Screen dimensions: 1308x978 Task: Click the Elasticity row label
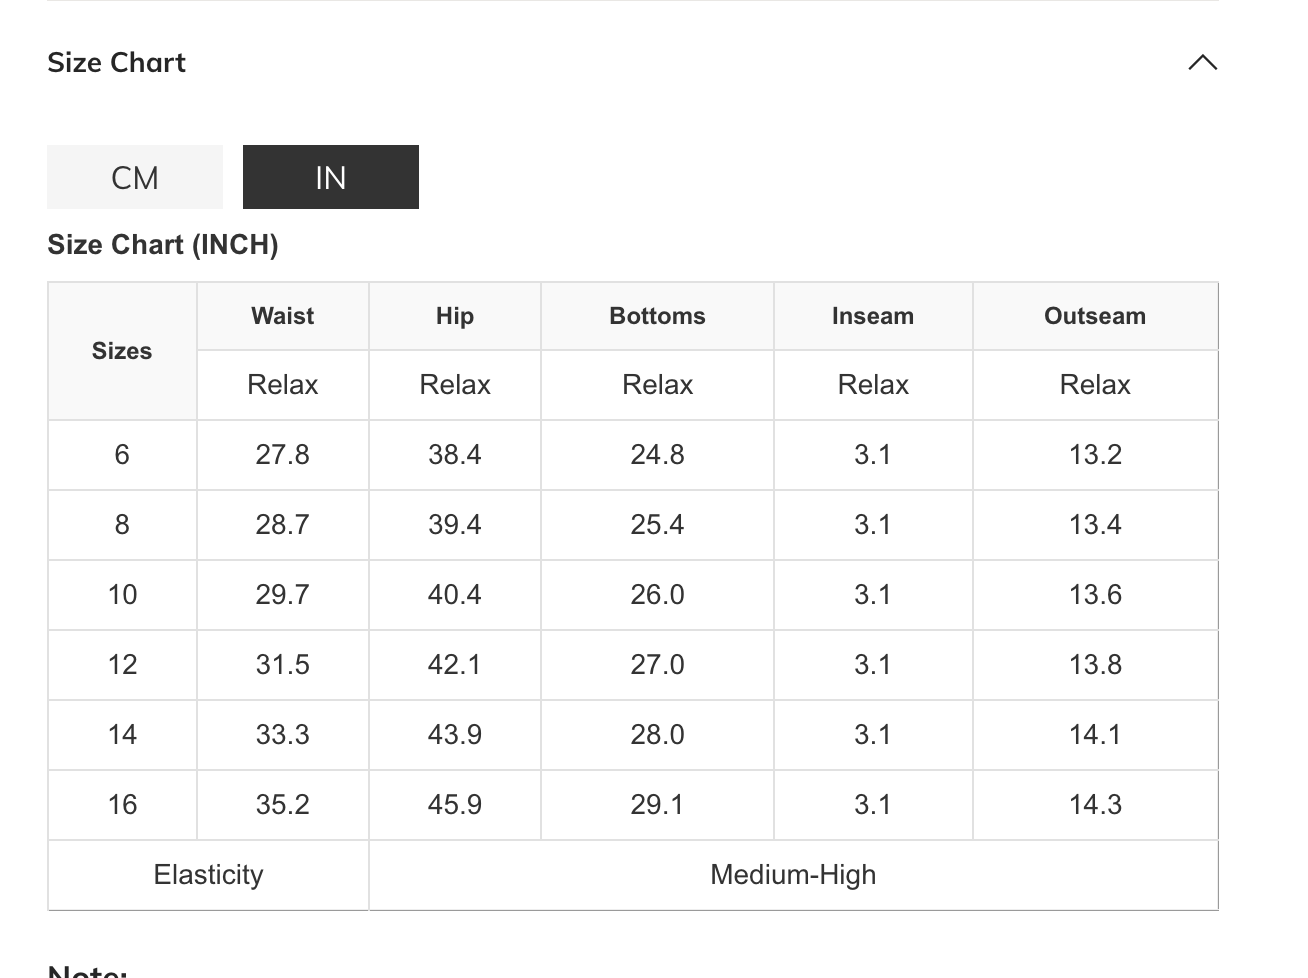point(208,875)
